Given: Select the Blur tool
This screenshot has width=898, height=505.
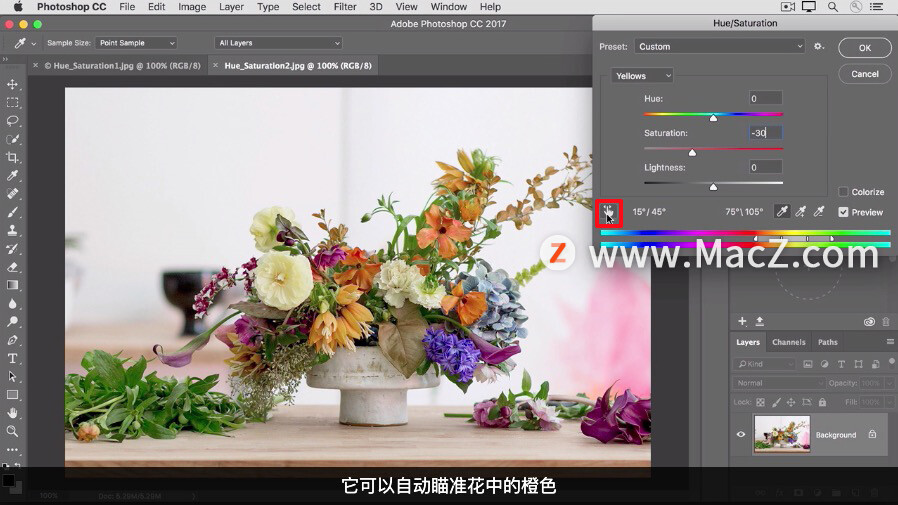Looking at the screenshot, I should (x=12, y=303).
